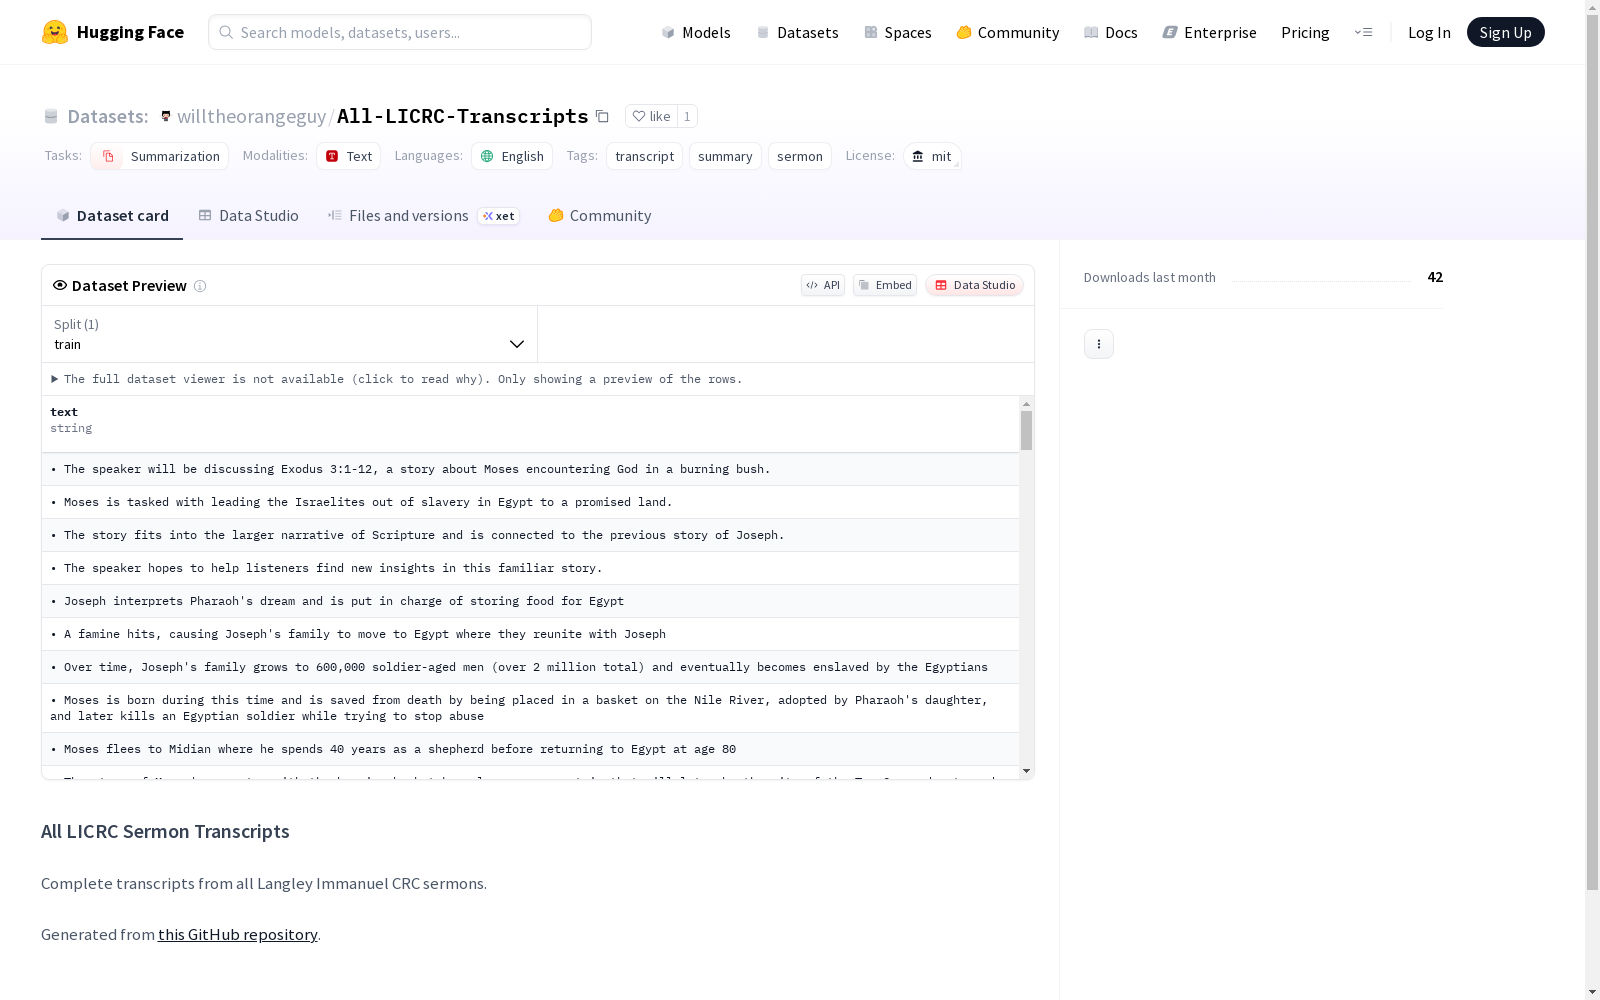
Task: Copy dataset name with the copy icon
Action: pos(602,116)
